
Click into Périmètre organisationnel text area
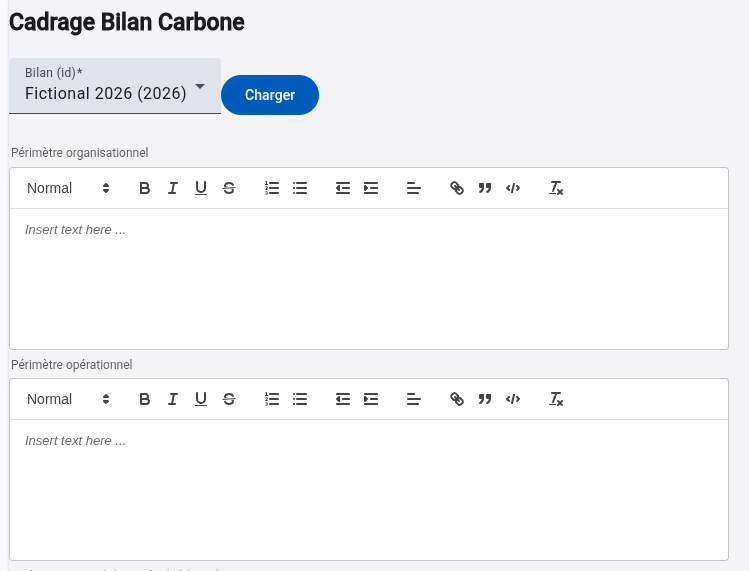click(x=368, y=278)
